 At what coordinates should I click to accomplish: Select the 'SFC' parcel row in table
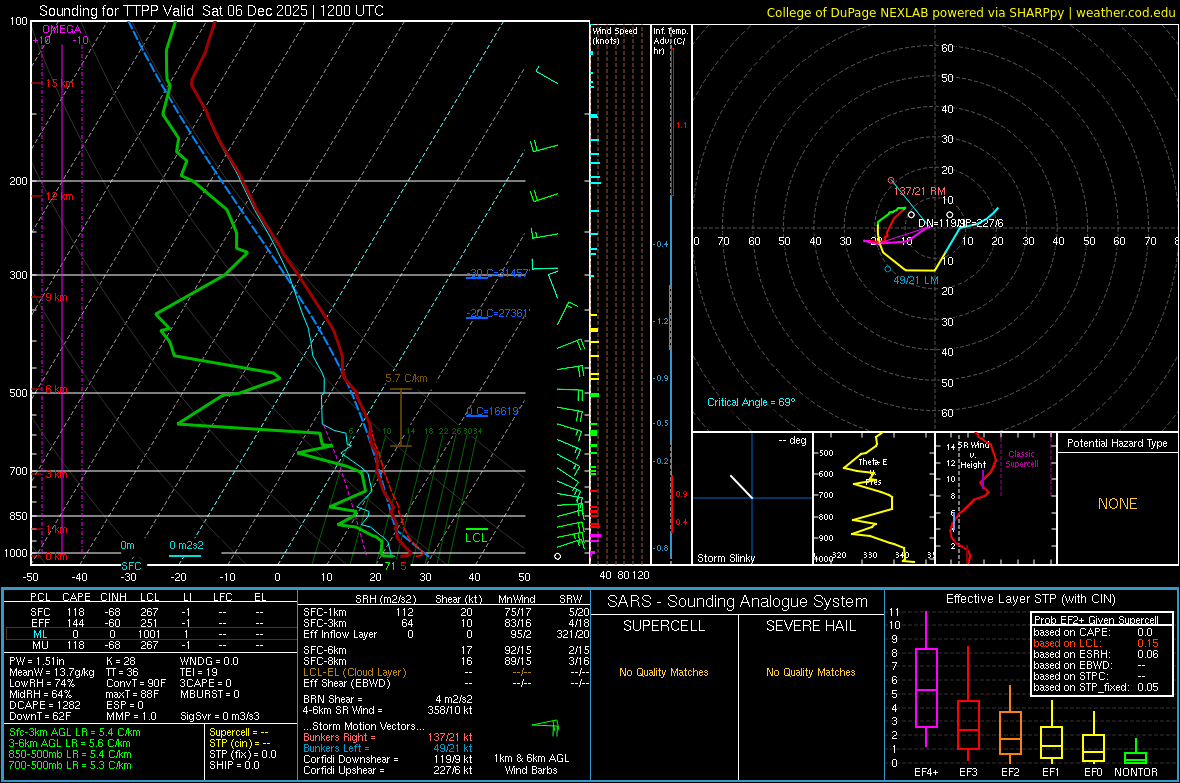151,612
